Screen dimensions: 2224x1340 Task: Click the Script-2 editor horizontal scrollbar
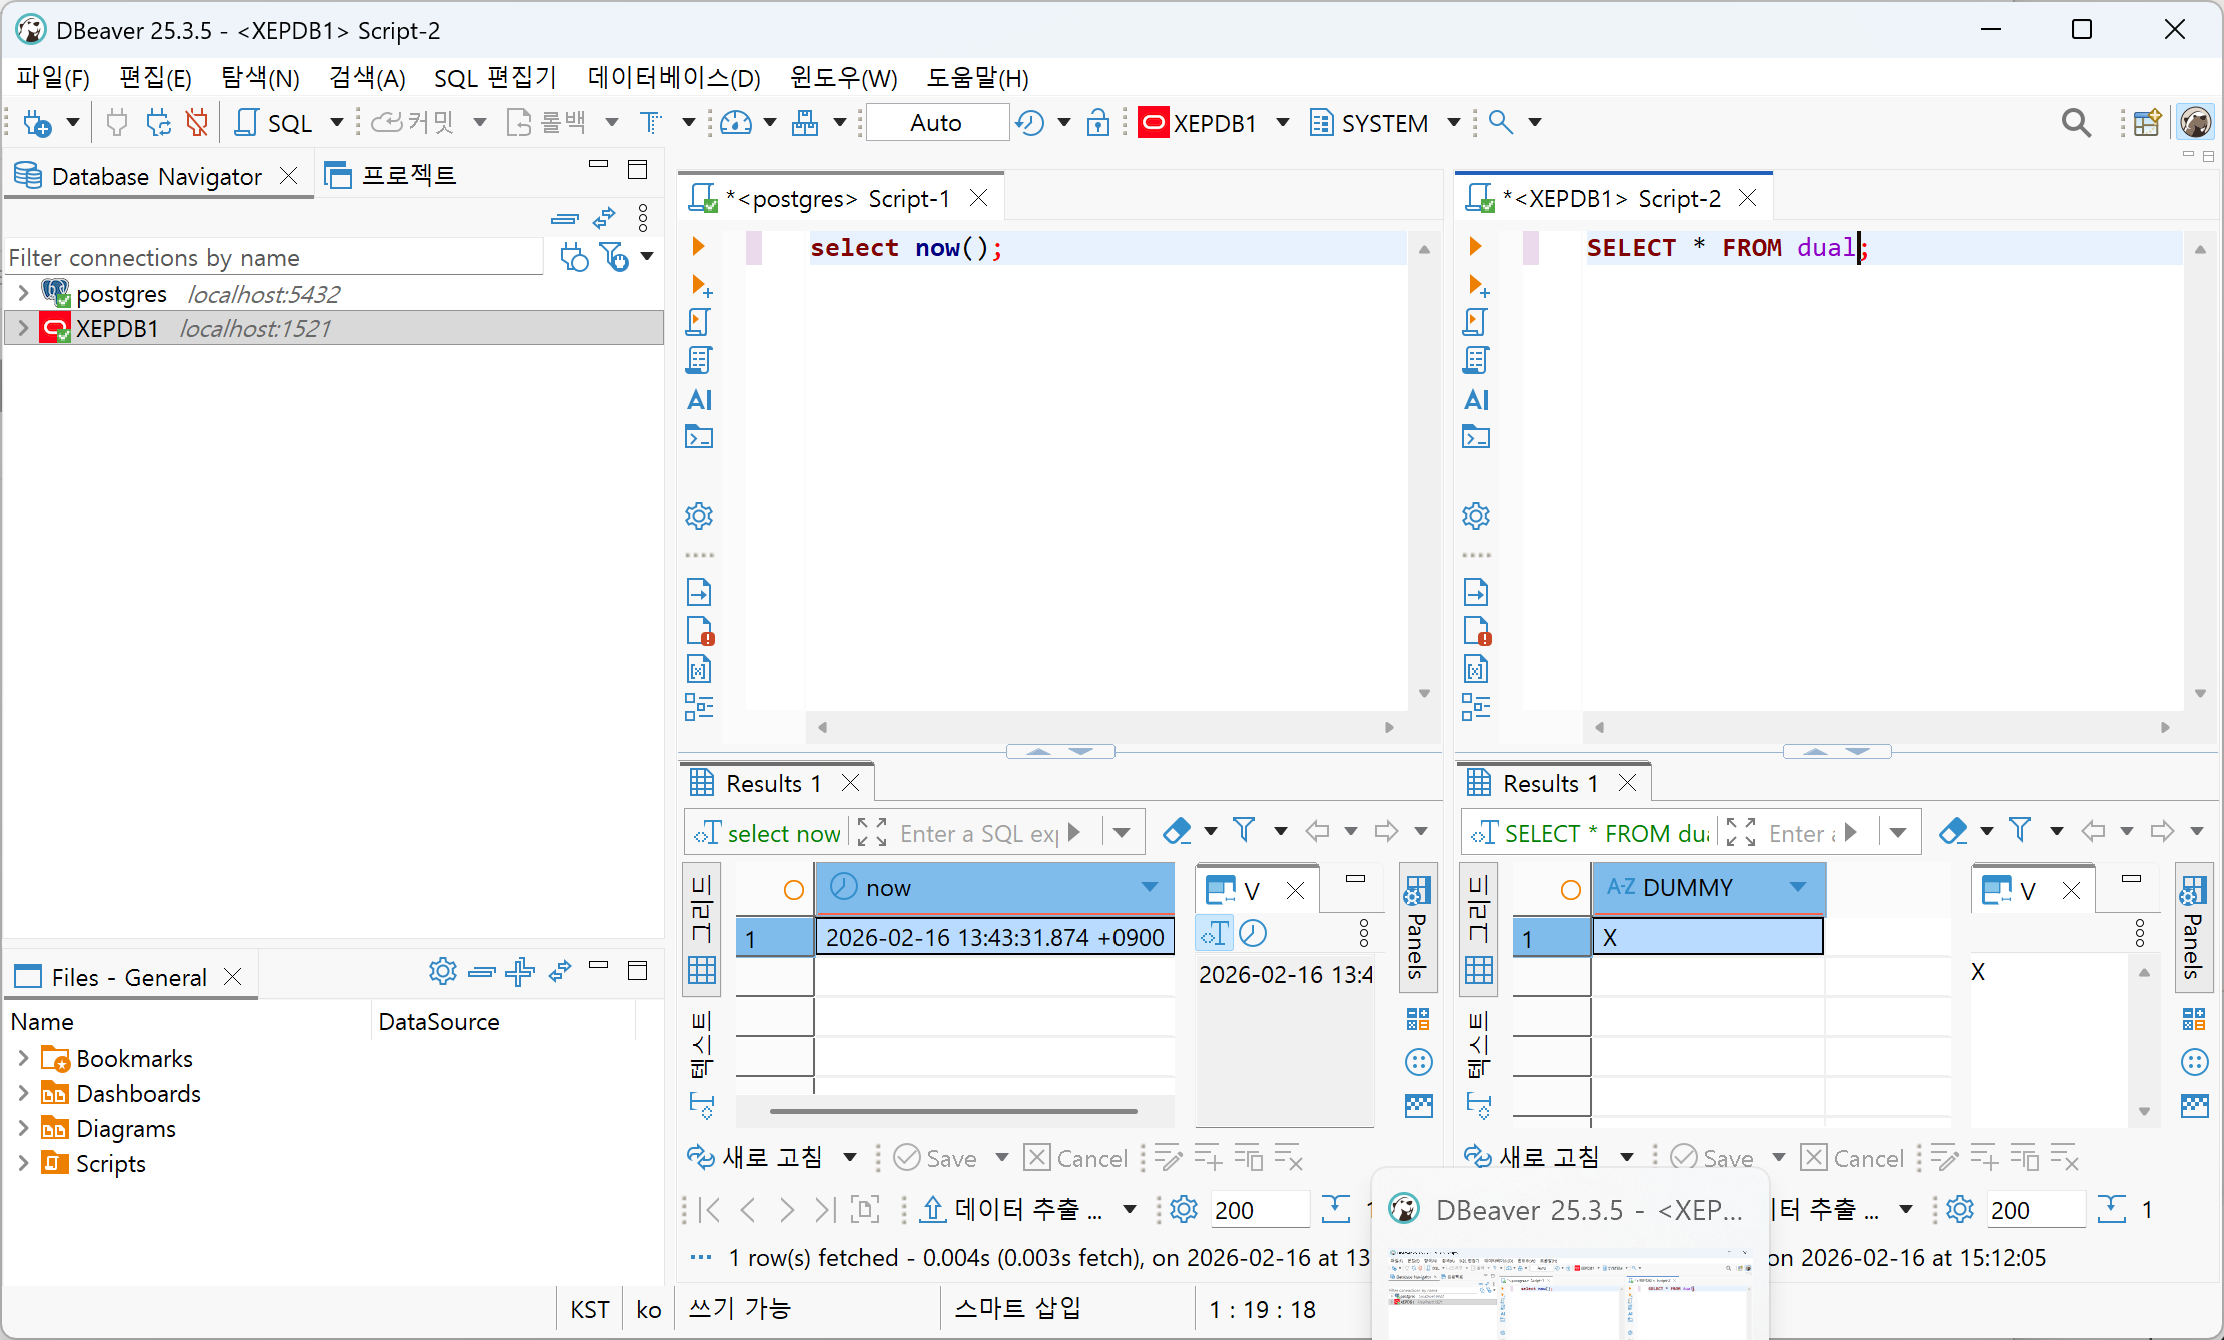click(x=1883, y=727)
